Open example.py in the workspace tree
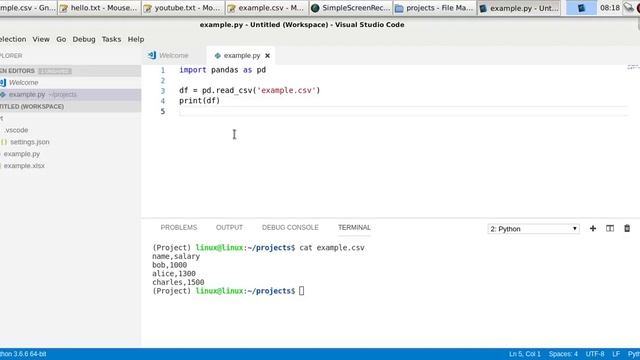The image size is (640, 360). [x=22, y=154]
